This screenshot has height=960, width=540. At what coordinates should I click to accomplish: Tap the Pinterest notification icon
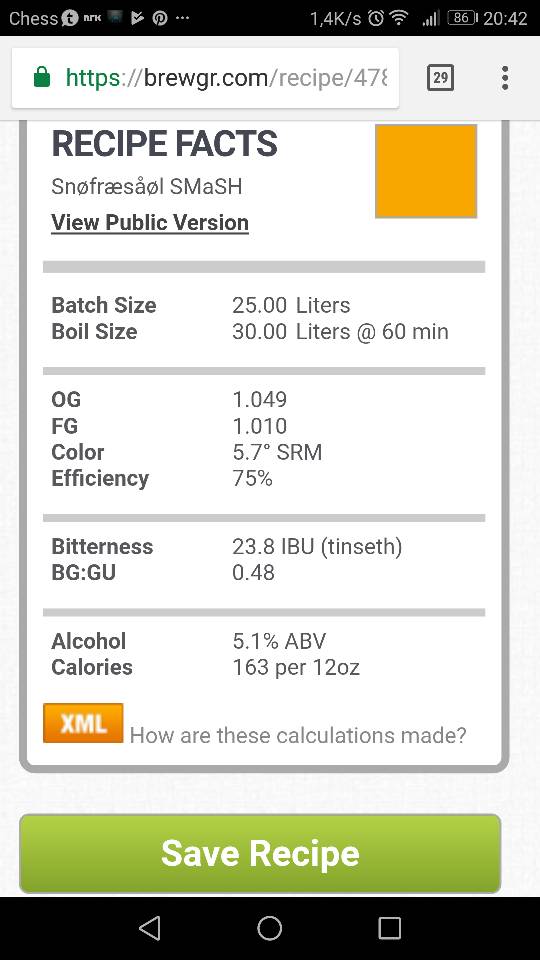[160, 18]
